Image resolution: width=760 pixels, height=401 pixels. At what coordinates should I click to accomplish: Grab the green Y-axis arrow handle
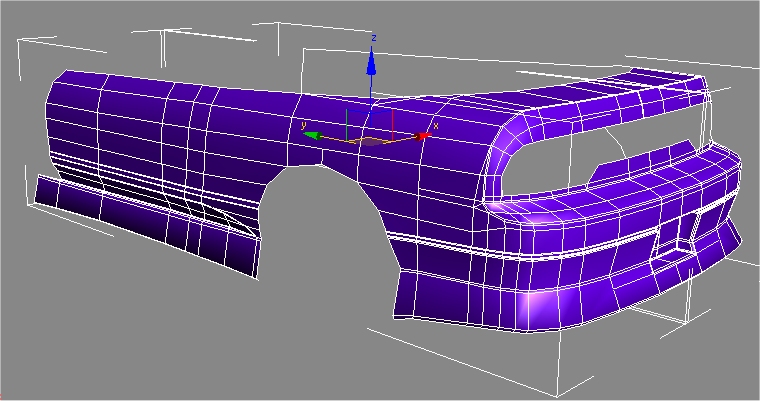click(312, 135)
